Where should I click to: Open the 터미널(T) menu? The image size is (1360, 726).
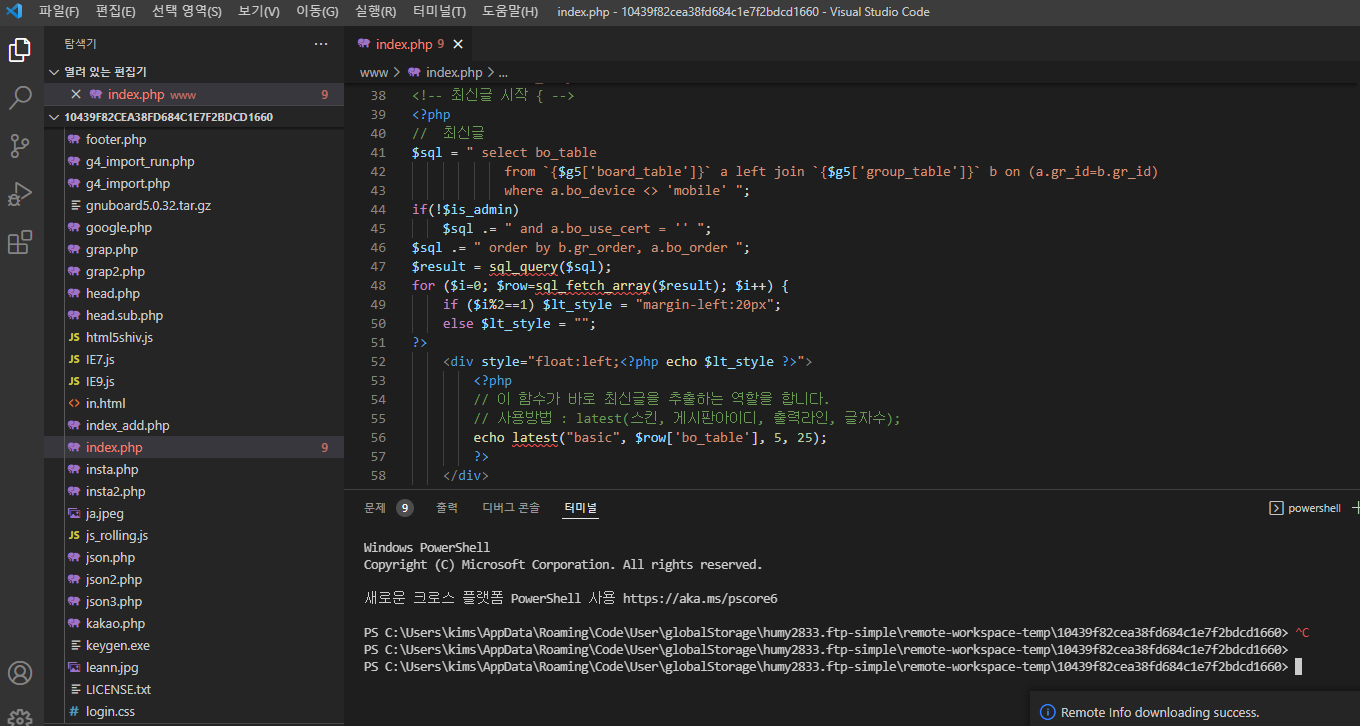point(439,12)
